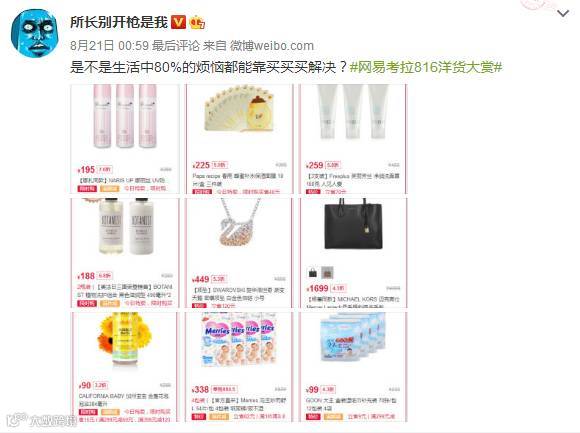
Task: Open the 微博weibo.com source link
Action: (x=272, y=46)
